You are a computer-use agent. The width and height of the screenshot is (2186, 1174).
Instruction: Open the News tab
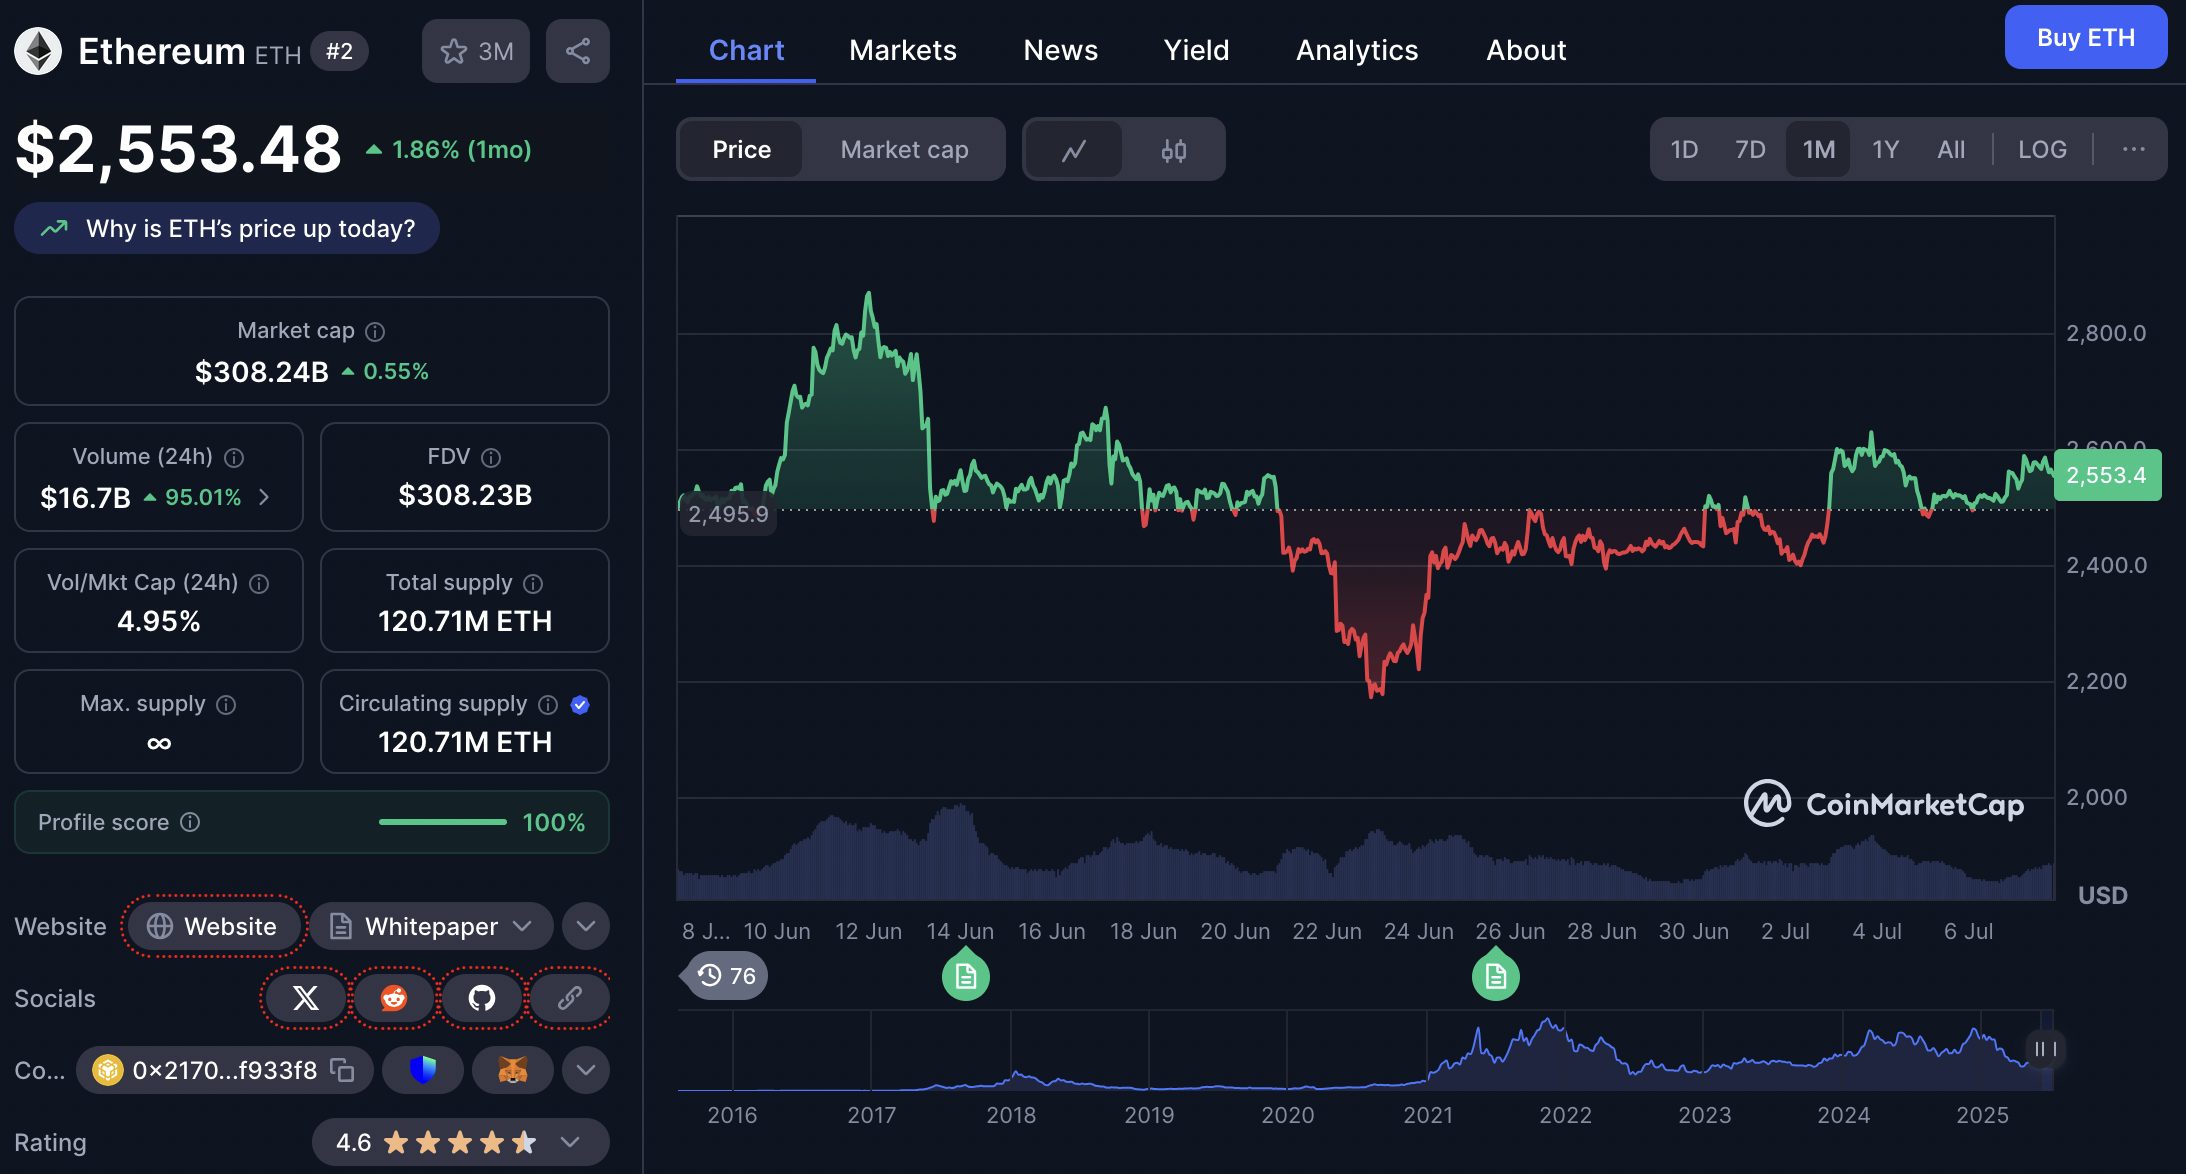pos(1060,50)
